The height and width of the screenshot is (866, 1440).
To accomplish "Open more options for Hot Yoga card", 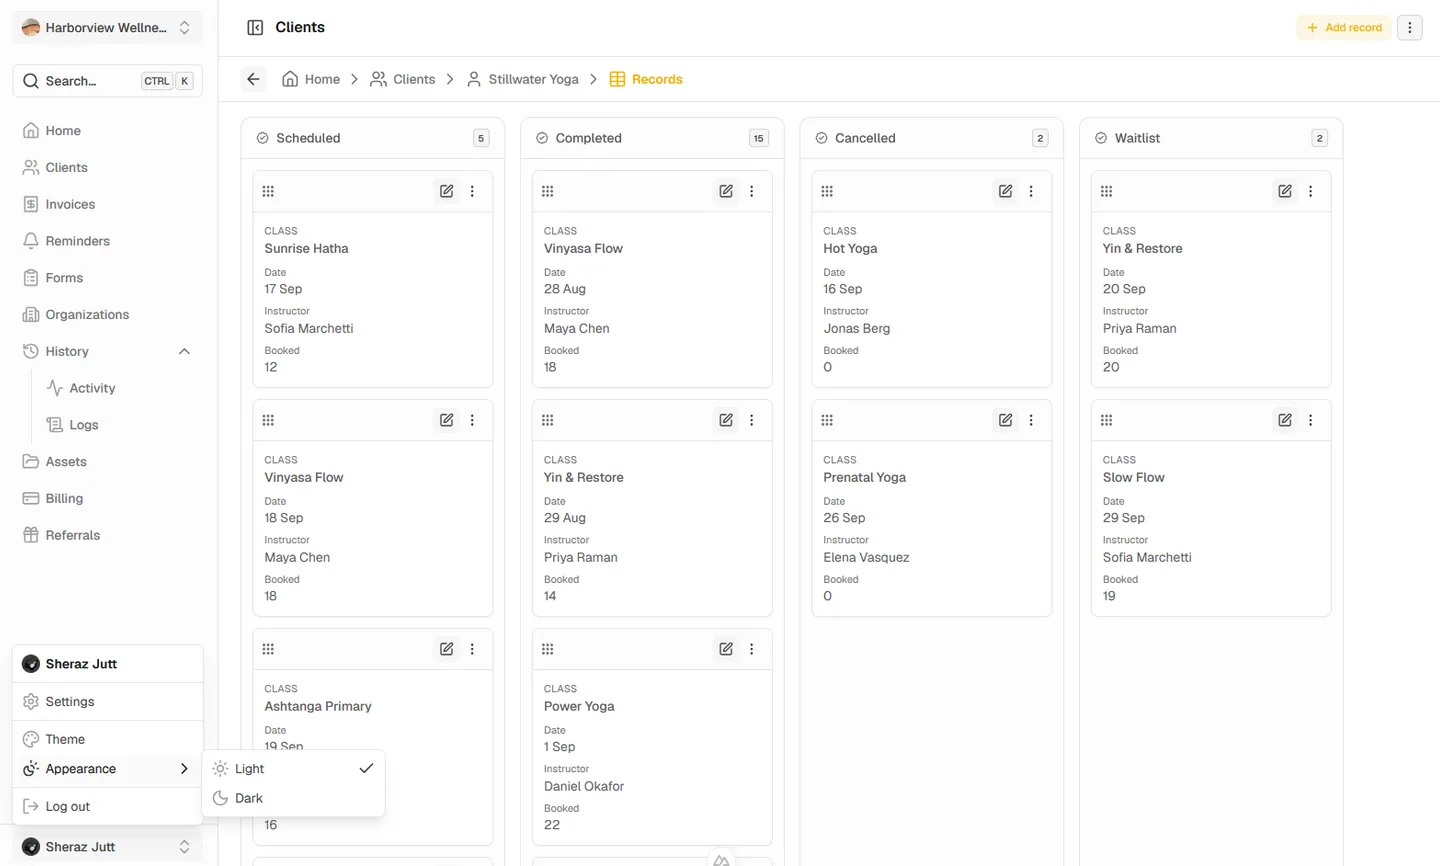I will [1031, 191].
